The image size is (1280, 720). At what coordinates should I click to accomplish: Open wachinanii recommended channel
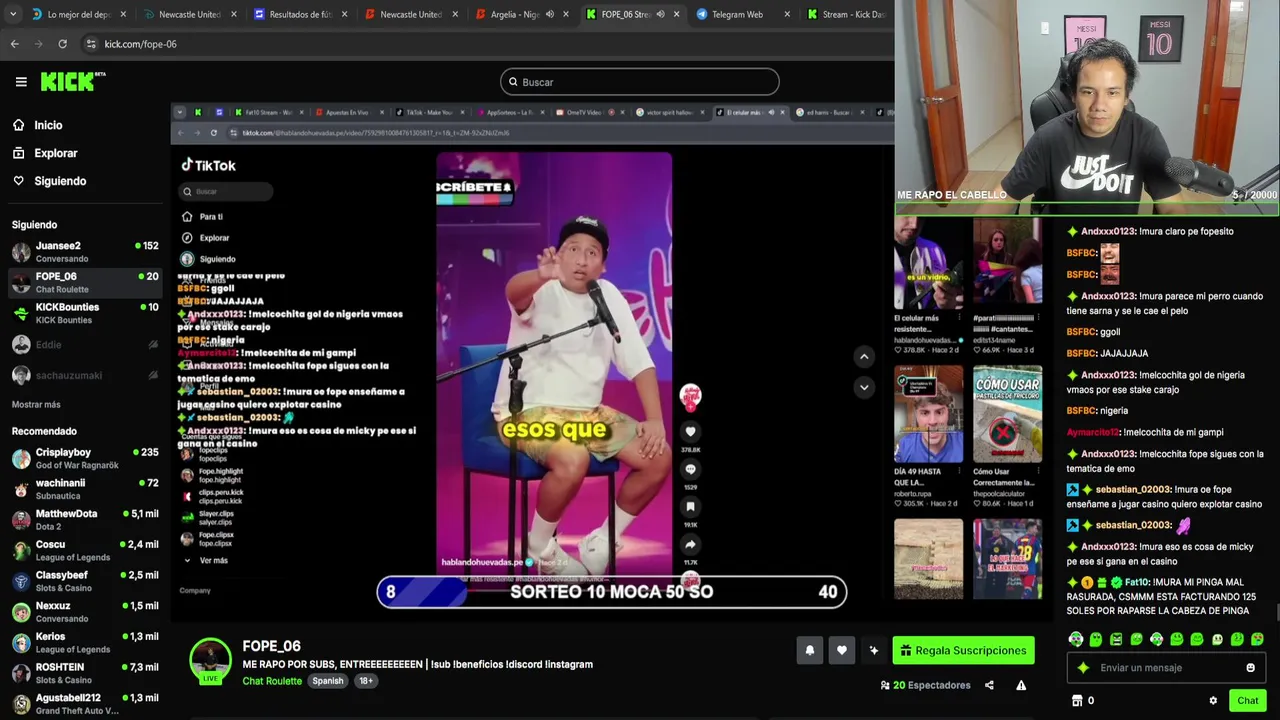[x=85, y=489]
